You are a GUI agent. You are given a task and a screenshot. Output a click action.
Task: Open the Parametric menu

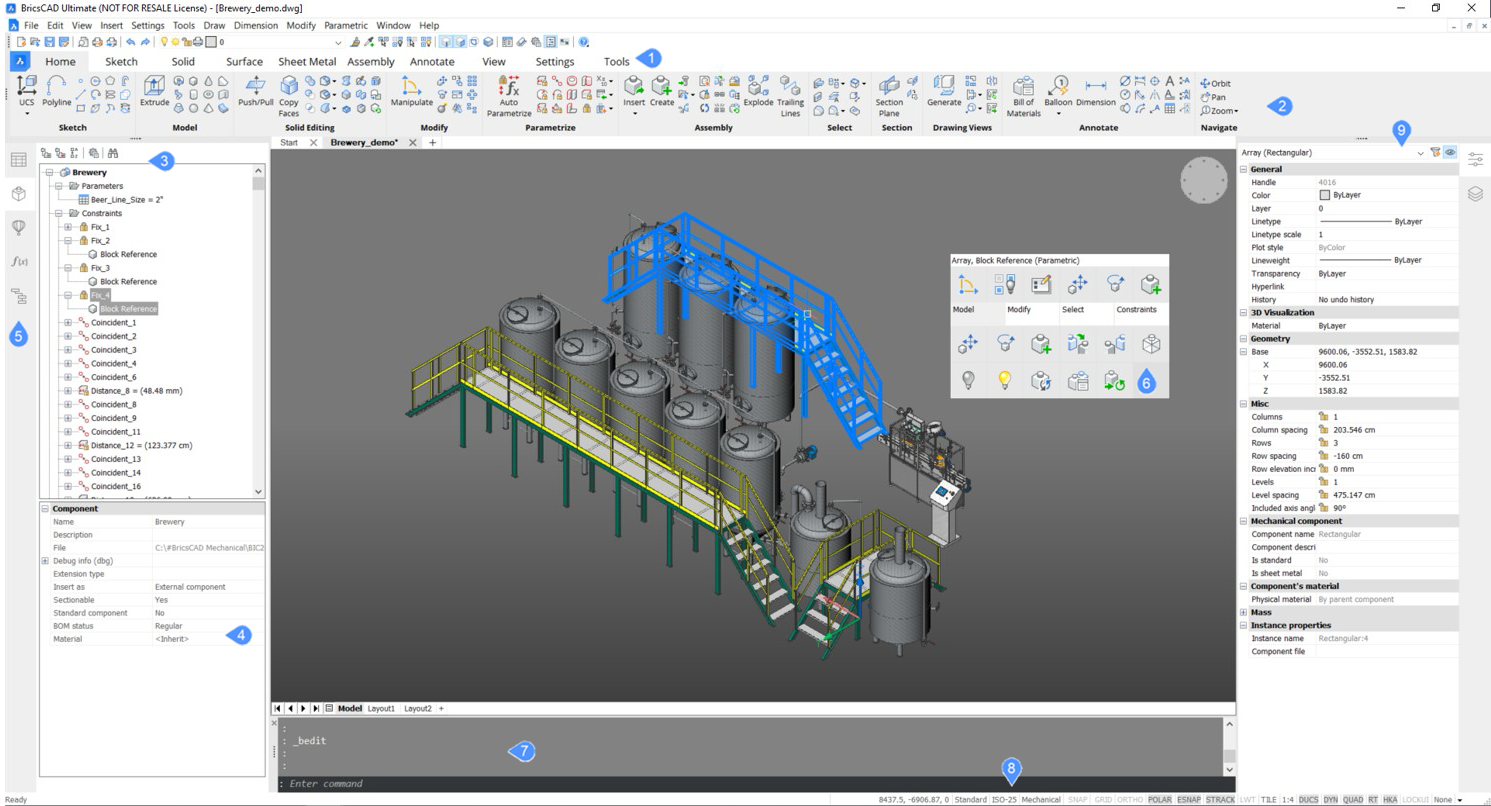[x=346, y=25]
